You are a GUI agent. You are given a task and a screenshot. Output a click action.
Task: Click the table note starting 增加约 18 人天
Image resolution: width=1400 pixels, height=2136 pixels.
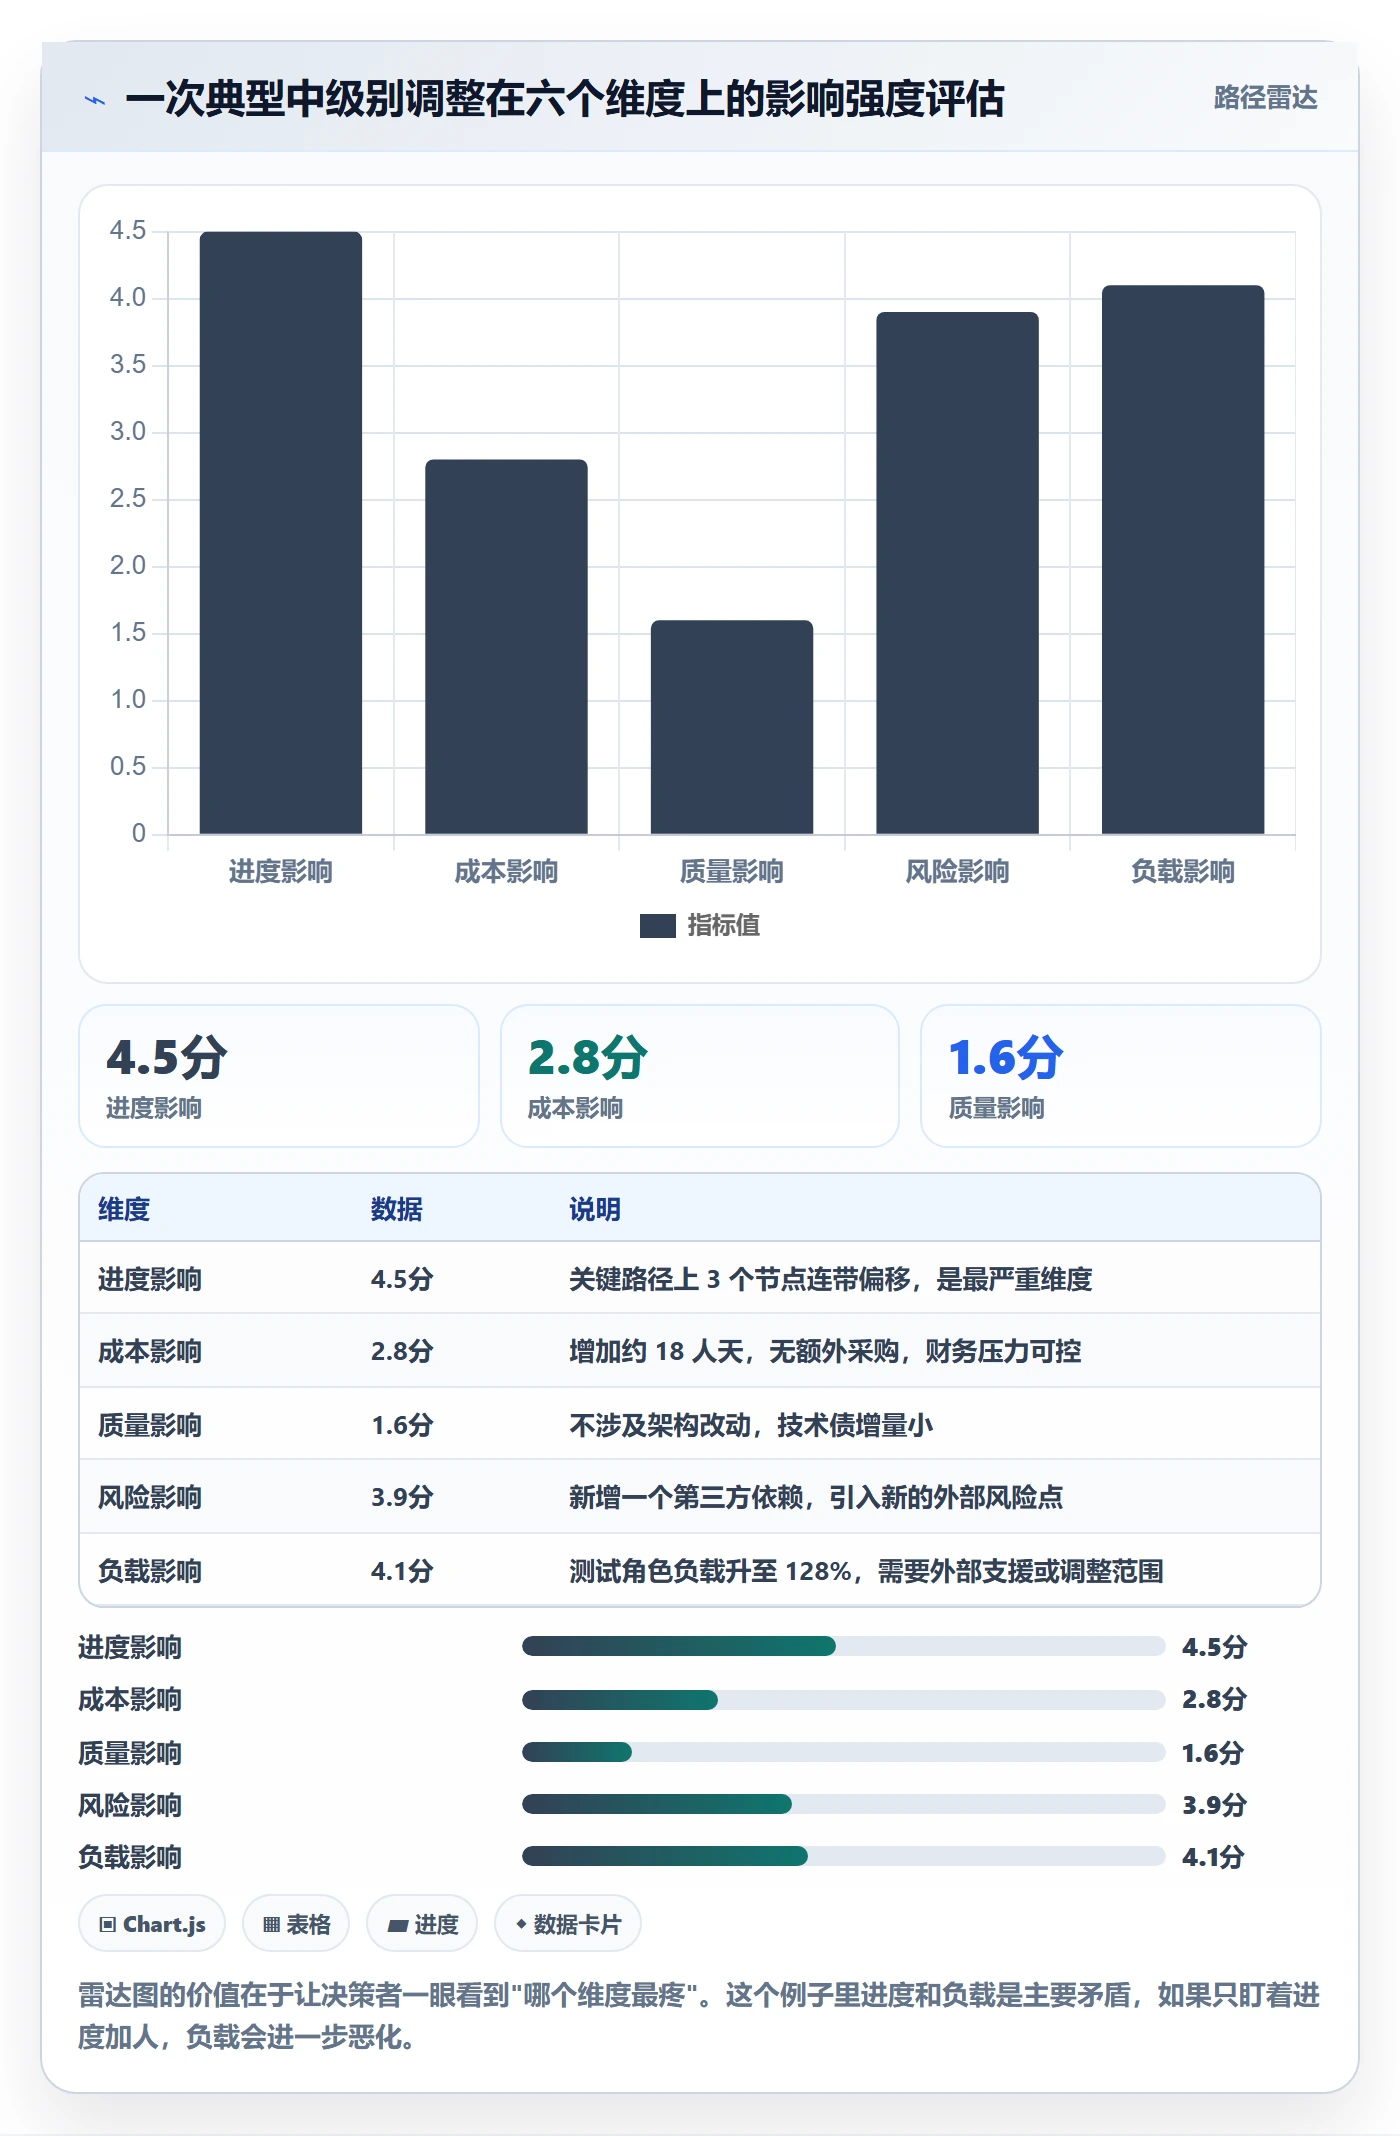click(825, 1351)
